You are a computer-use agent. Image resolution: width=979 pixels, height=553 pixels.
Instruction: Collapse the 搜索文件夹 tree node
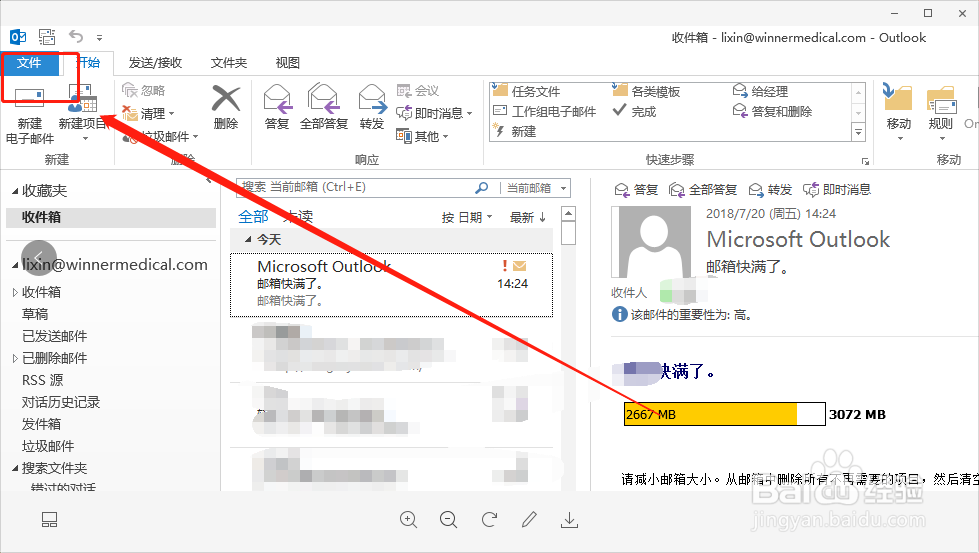point(15,468)
